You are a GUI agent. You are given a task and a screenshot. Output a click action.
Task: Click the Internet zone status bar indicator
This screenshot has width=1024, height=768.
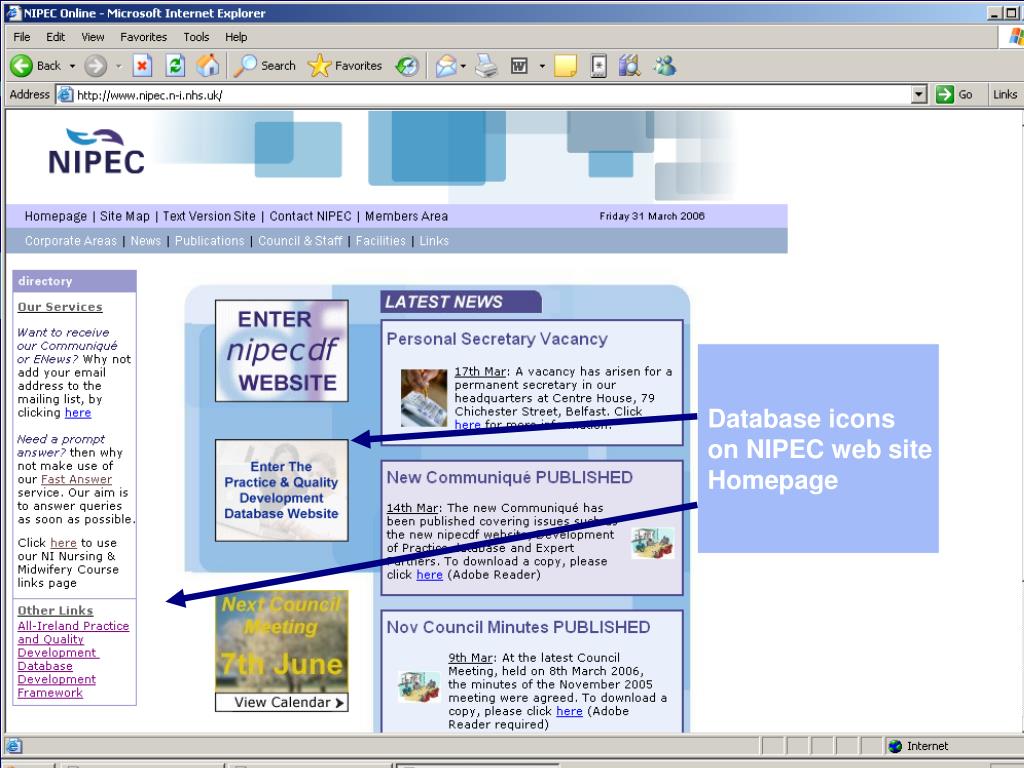(x=918, y=746)
